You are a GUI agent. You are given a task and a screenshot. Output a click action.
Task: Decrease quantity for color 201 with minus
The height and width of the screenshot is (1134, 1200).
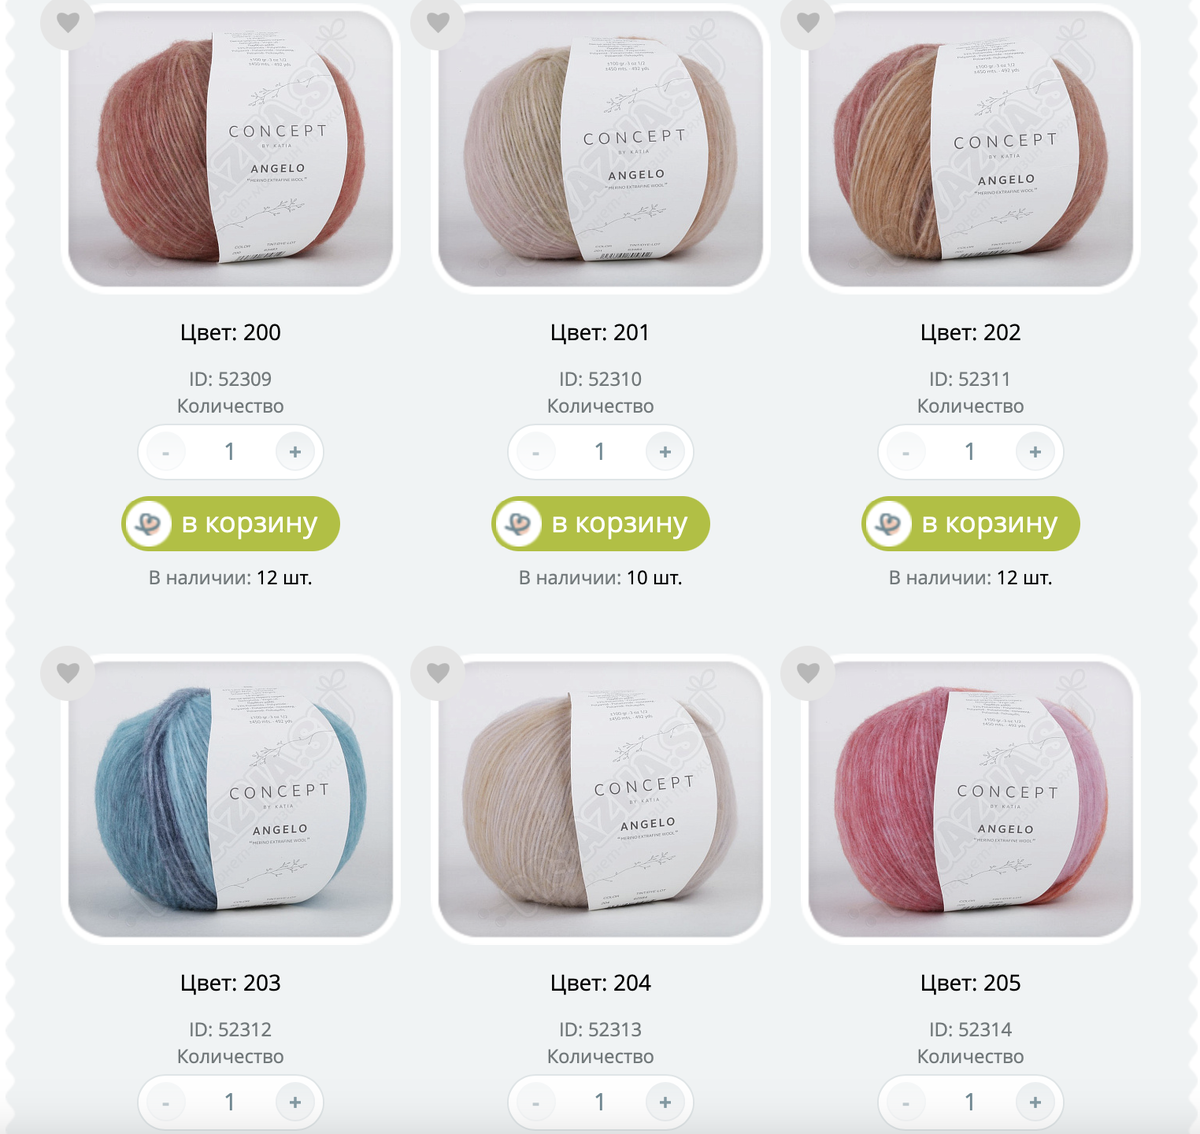536,452
